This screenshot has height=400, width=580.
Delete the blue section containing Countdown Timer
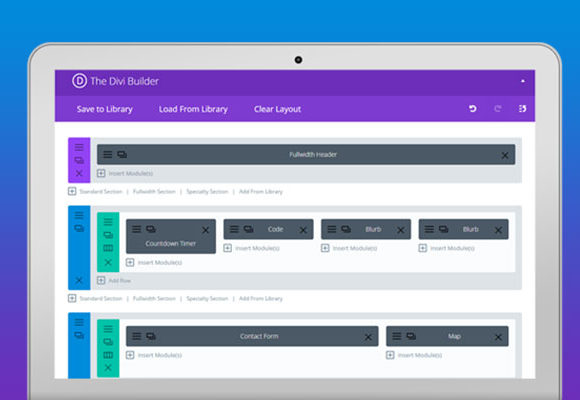(79, 280)
